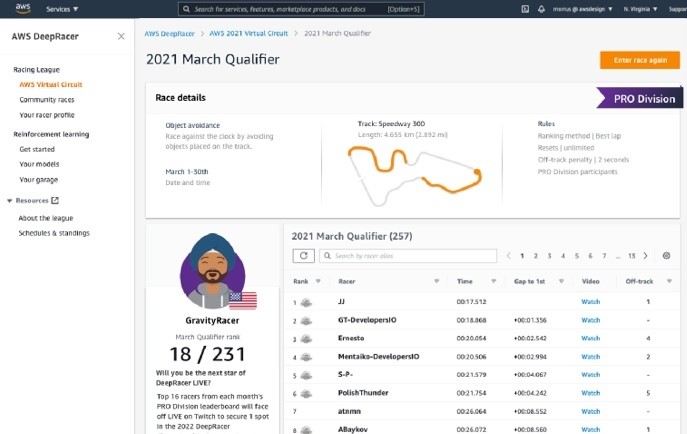
Task: Go to the previous leaderboard page arrow
Action: pos(508,256)
